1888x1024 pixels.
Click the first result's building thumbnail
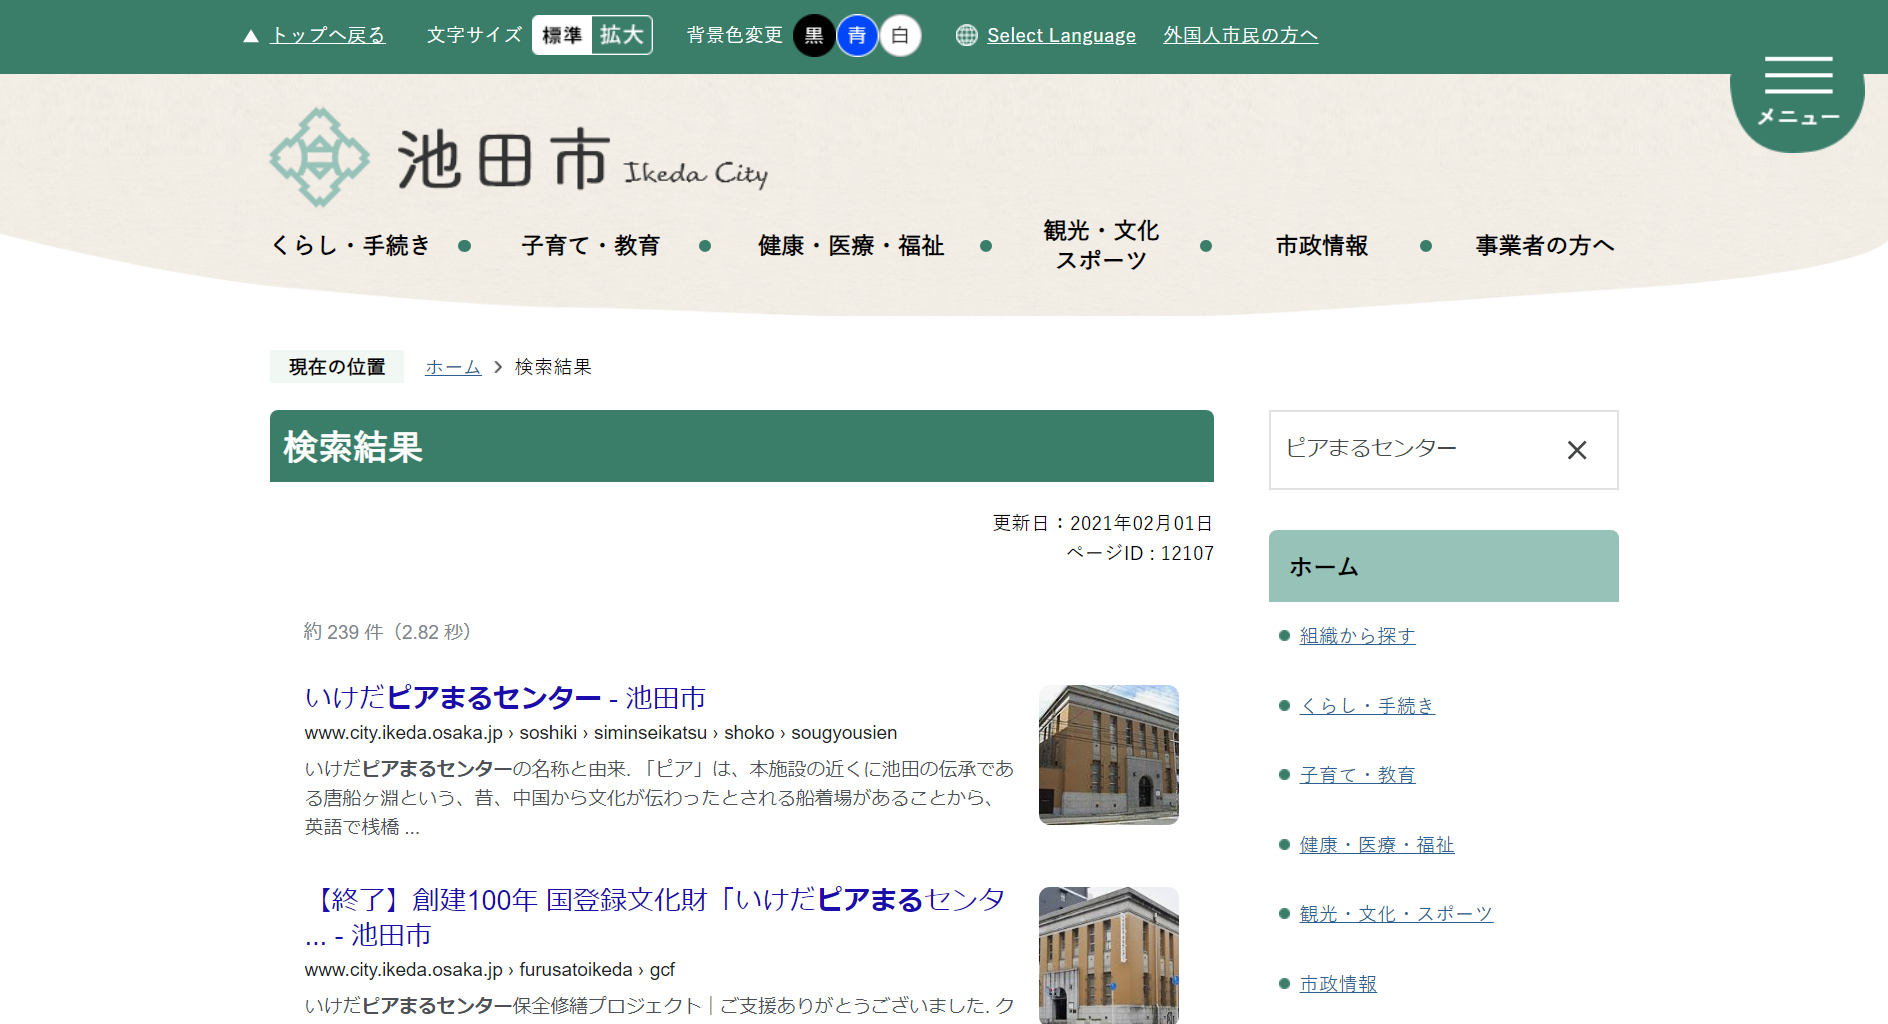pyautogui.click(x=1108, y=755)
